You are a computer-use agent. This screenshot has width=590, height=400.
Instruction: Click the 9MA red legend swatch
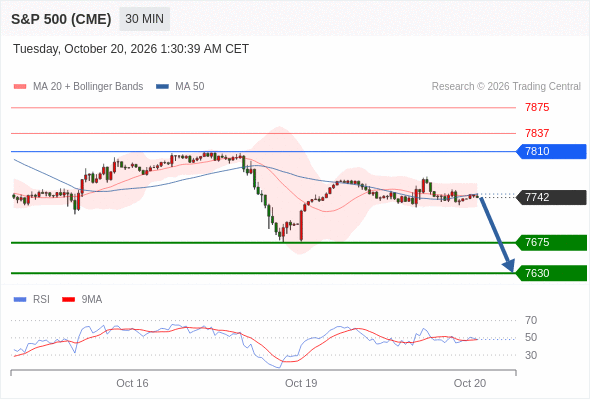[68, 300]
